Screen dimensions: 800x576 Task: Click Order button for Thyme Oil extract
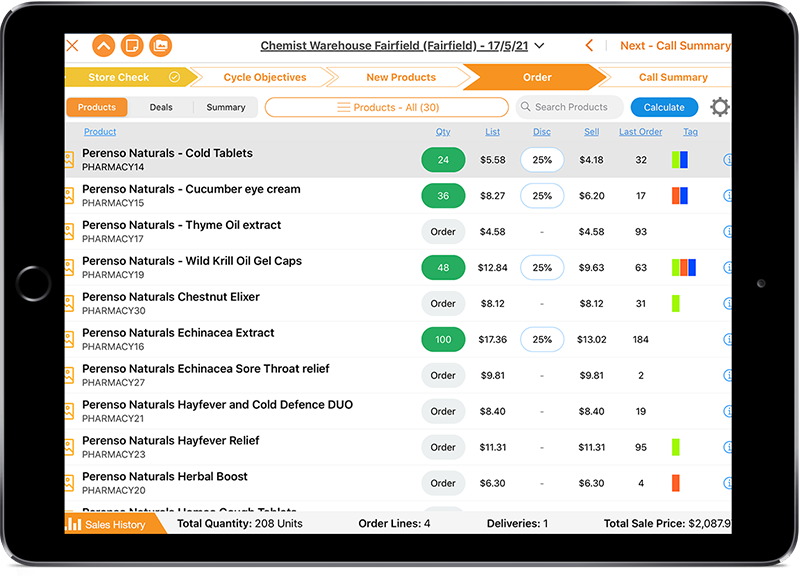443,232
